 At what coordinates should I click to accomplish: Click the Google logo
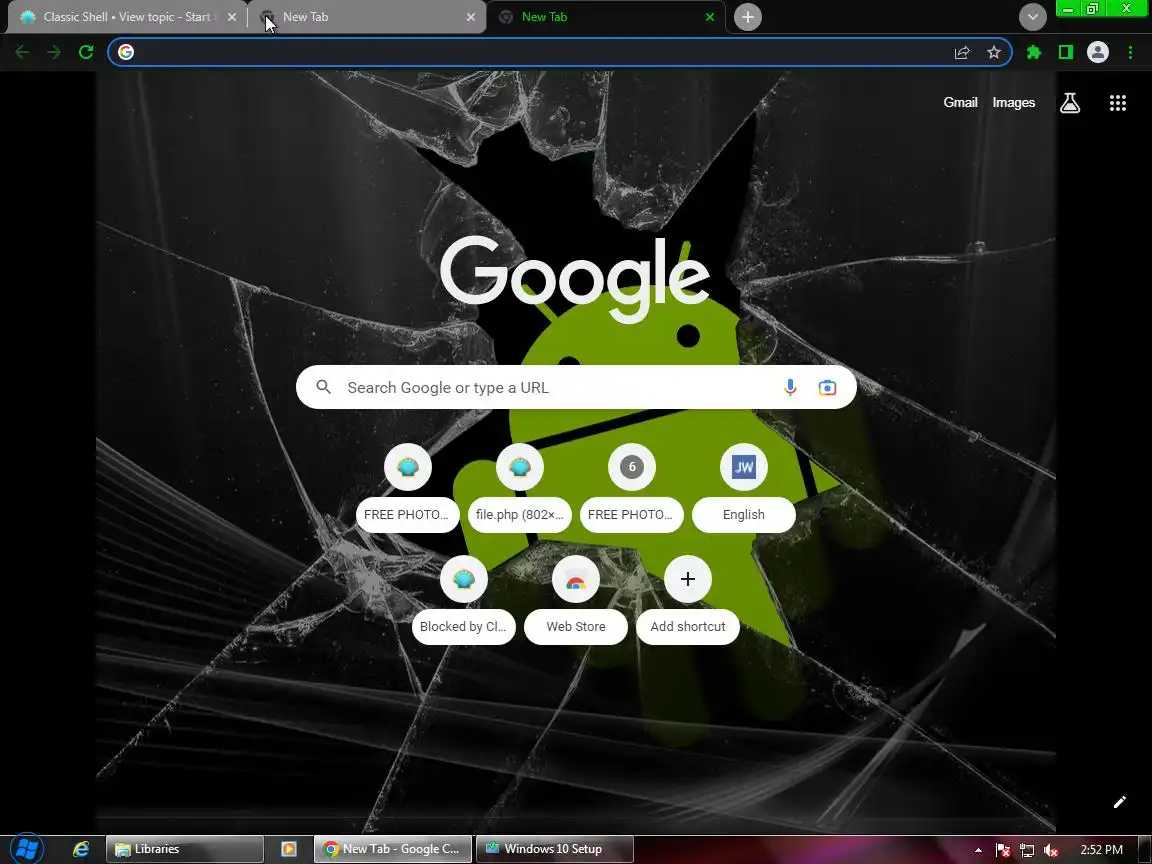(x=575, y=278)
